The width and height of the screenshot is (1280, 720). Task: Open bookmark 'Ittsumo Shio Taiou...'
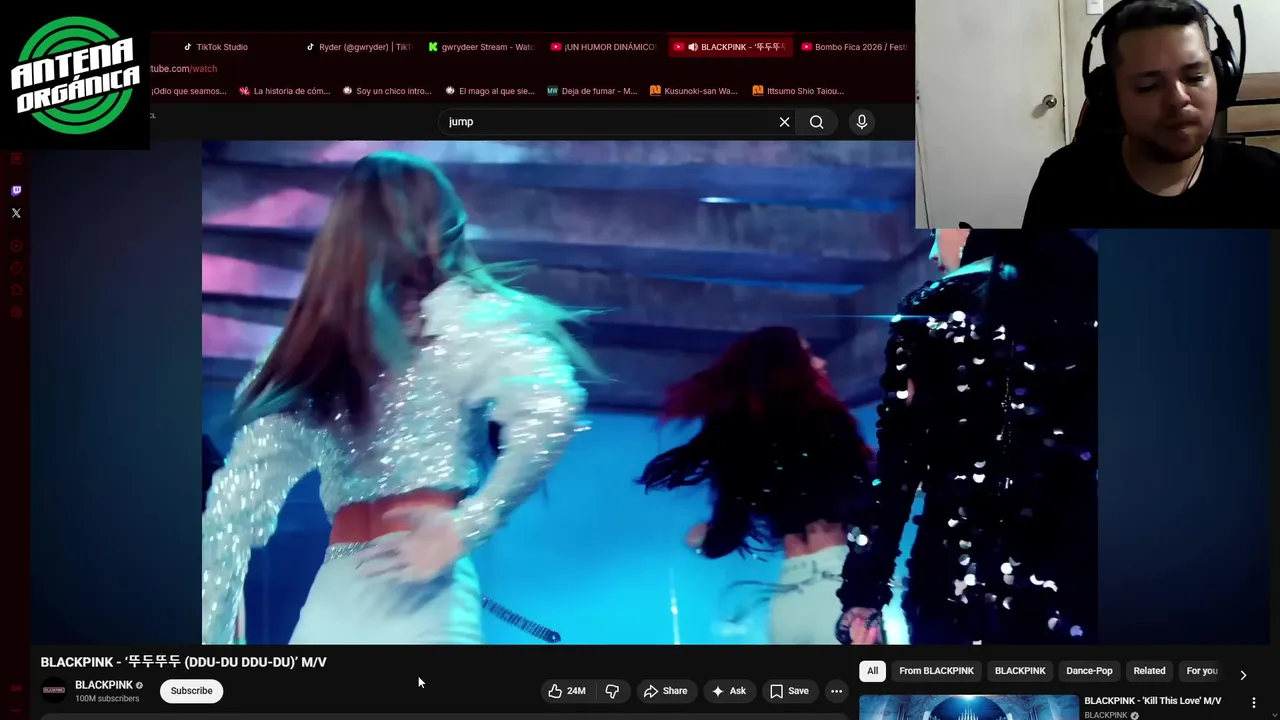798,91
